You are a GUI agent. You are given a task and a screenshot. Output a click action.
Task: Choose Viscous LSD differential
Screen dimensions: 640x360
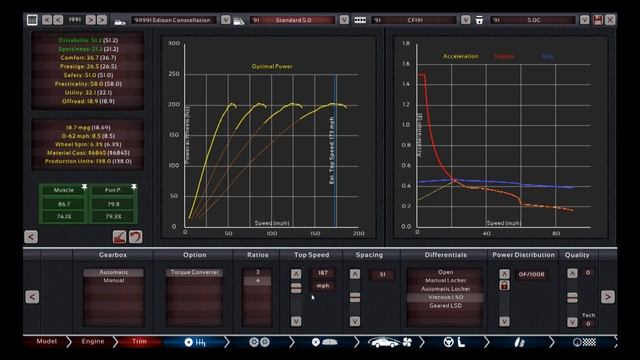(445, 297)
